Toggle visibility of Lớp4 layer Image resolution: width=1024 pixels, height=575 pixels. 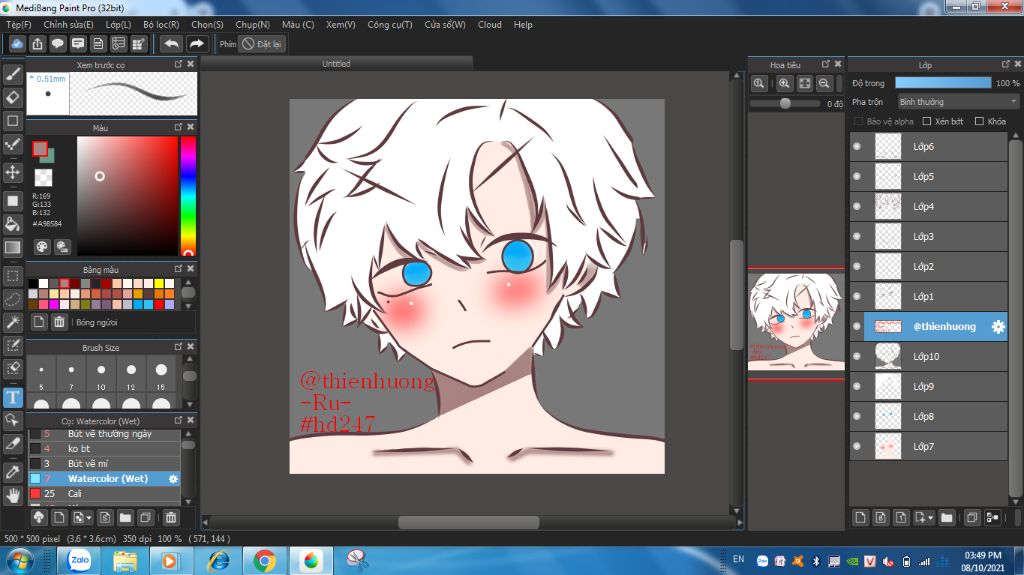coord(857,206)
